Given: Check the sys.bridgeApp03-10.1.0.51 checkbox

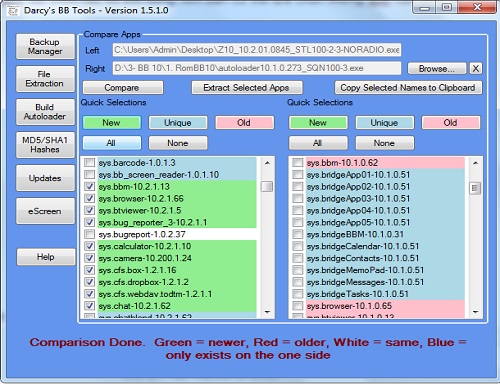Looking at the screenshot, I should coord(297,198).
